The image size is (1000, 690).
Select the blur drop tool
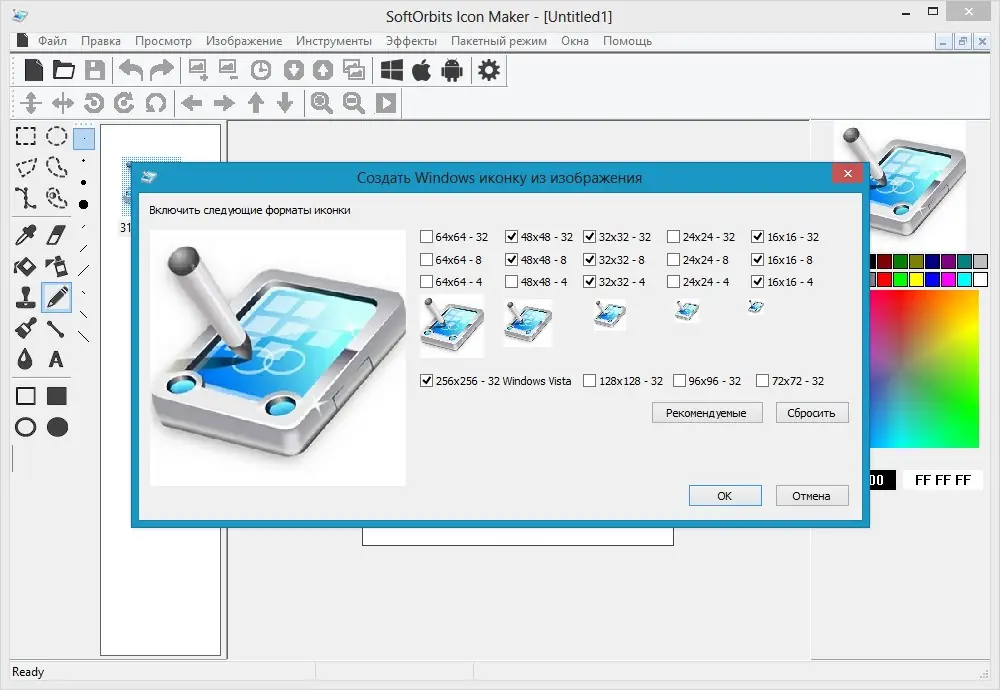point(25,360)
